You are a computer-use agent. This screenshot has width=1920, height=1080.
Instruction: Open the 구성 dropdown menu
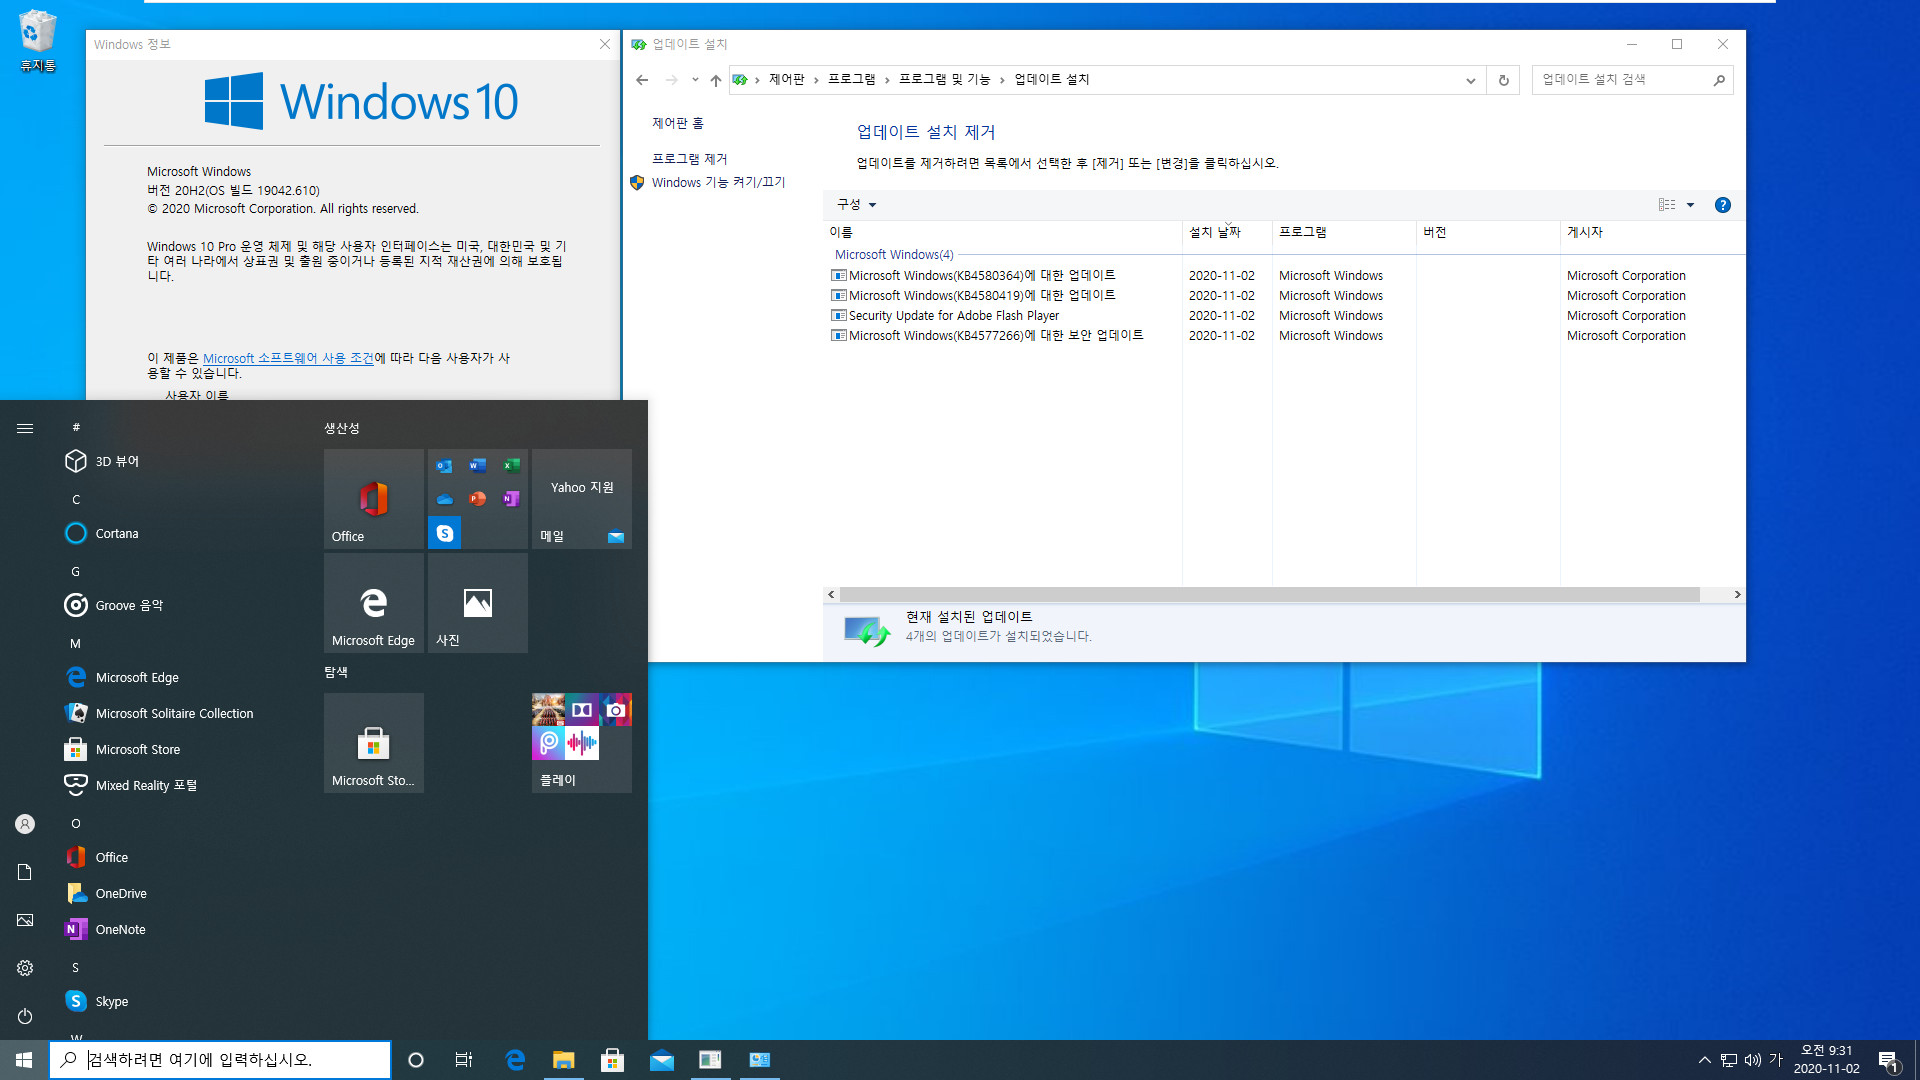(856, 204)
